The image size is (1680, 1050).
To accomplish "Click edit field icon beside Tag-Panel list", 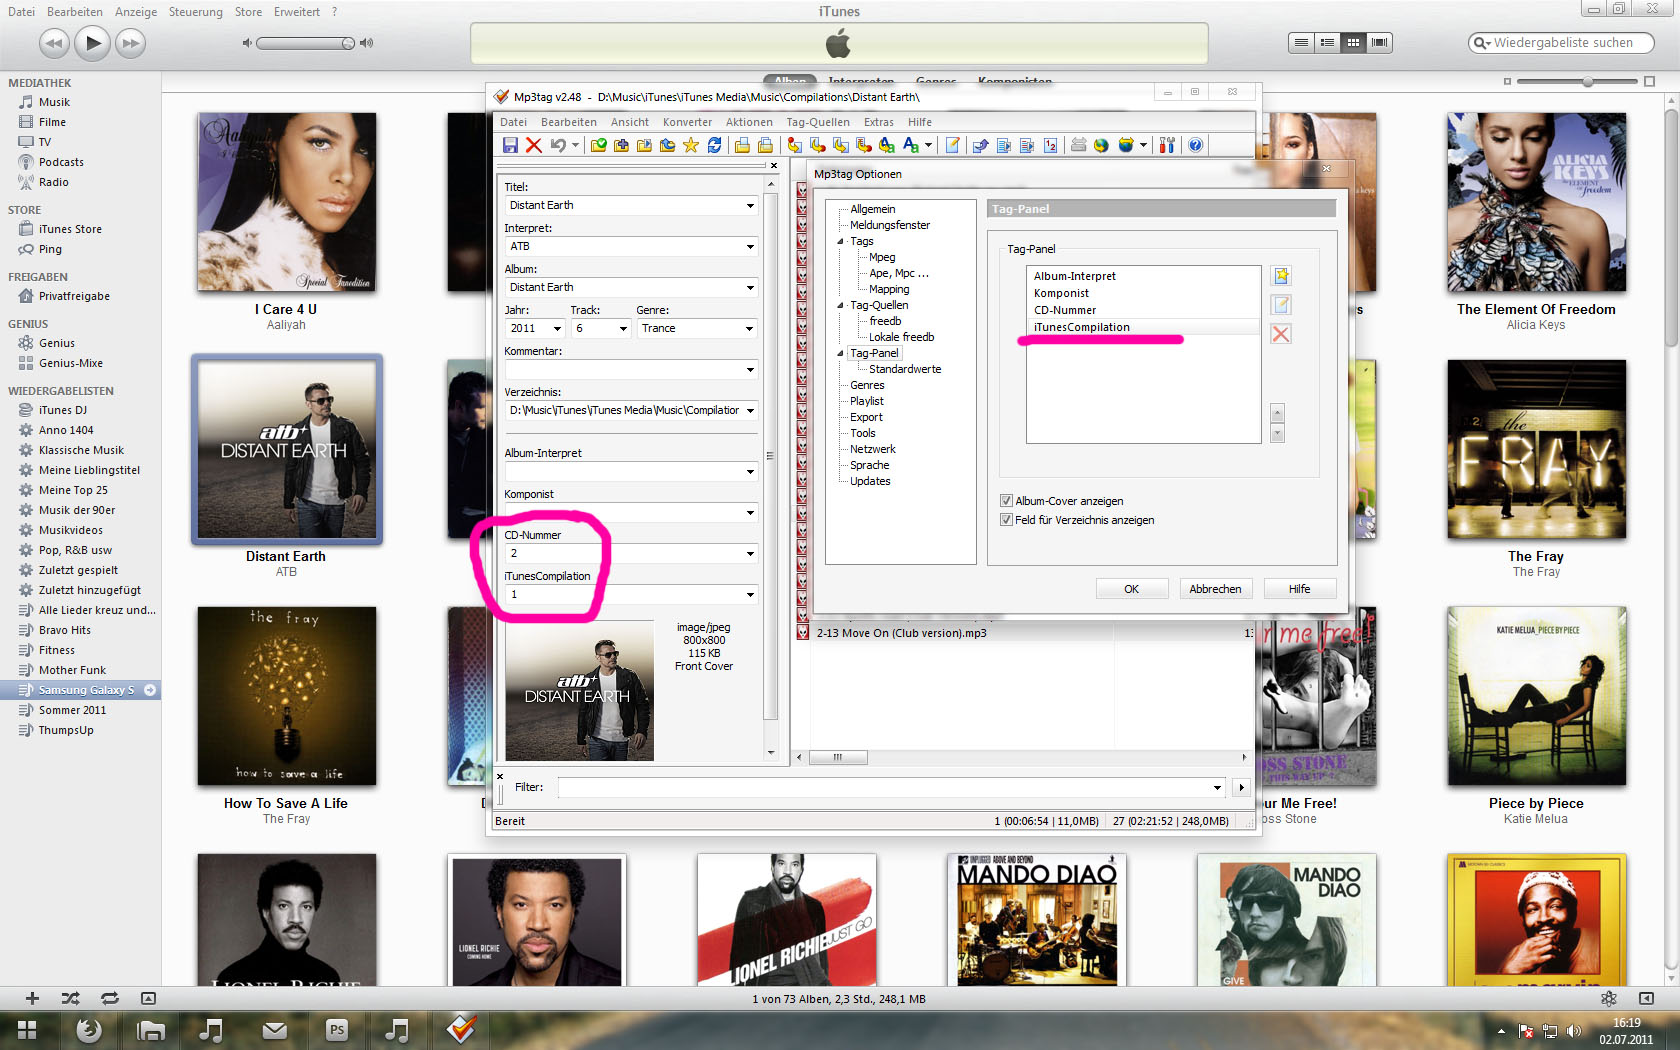I will (1281, 305).
